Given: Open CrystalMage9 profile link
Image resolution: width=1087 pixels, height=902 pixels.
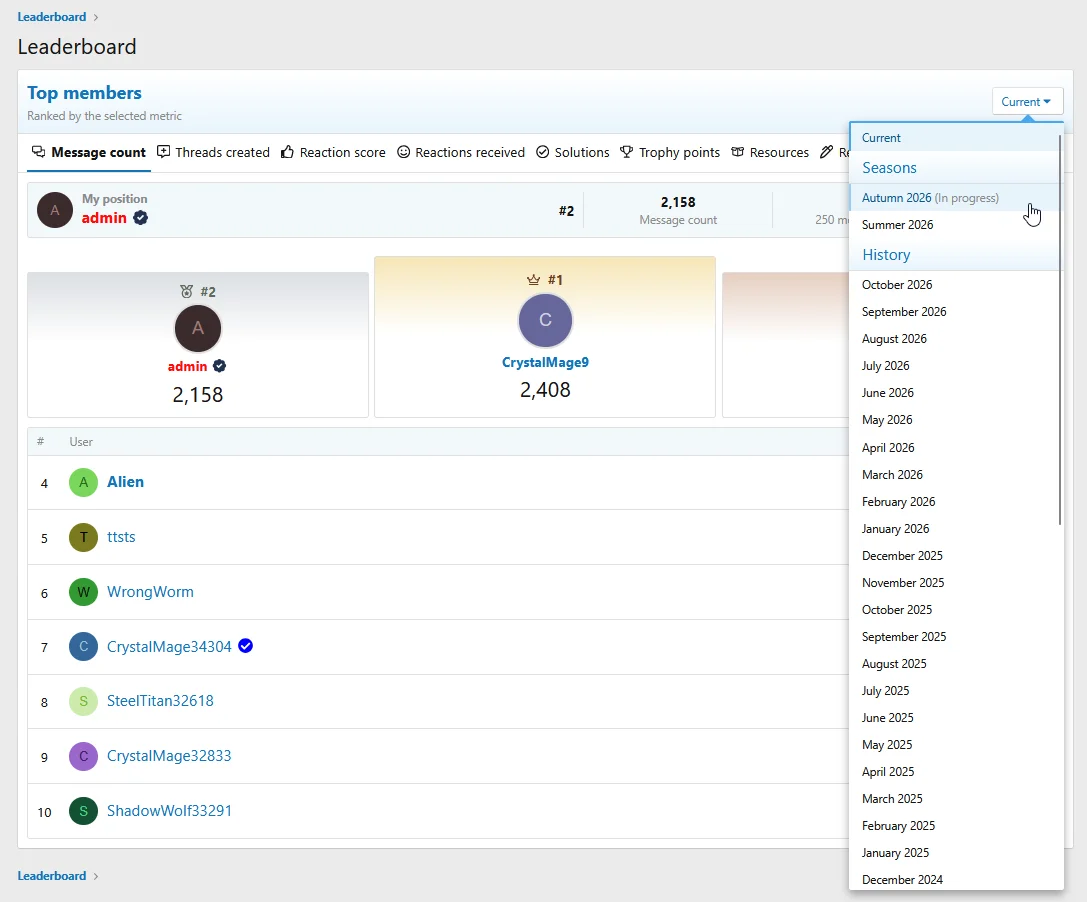Looking at the screenshot, I should [546, 362].
